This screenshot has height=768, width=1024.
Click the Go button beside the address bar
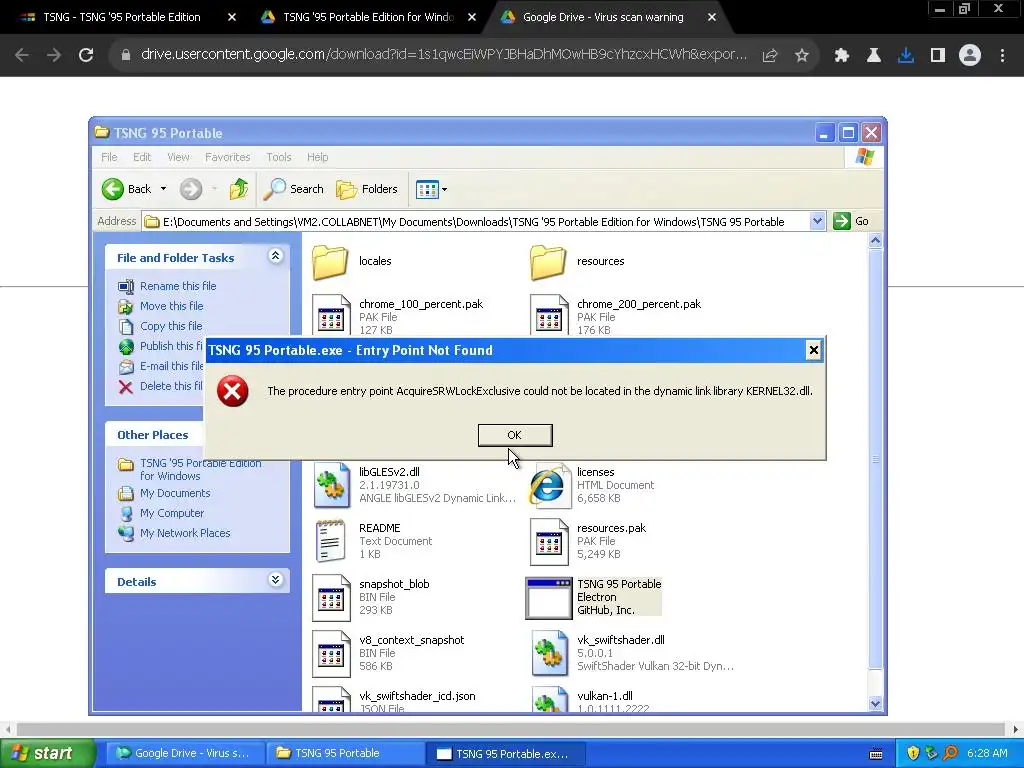pos(851,221)
